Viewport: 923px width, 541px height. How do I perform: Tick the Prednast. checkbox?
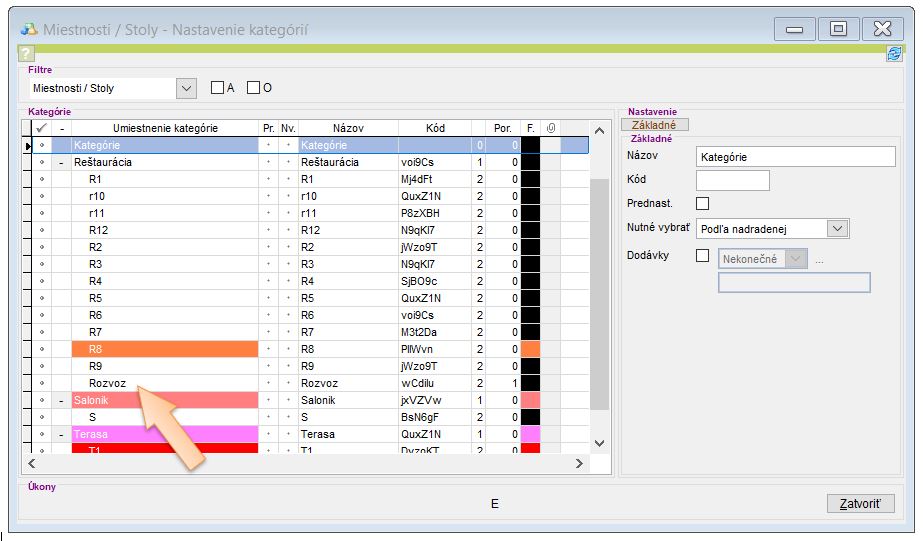pos(702,204)
